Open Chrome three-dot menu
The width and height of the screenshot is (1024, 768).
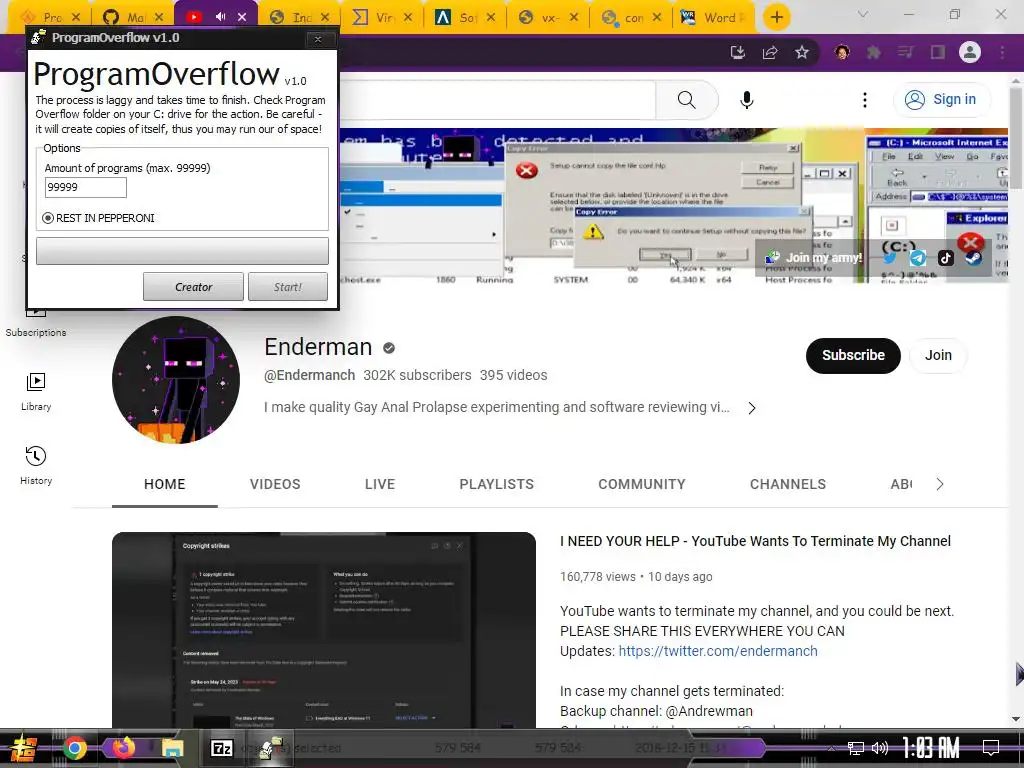tap(1002, 52)
